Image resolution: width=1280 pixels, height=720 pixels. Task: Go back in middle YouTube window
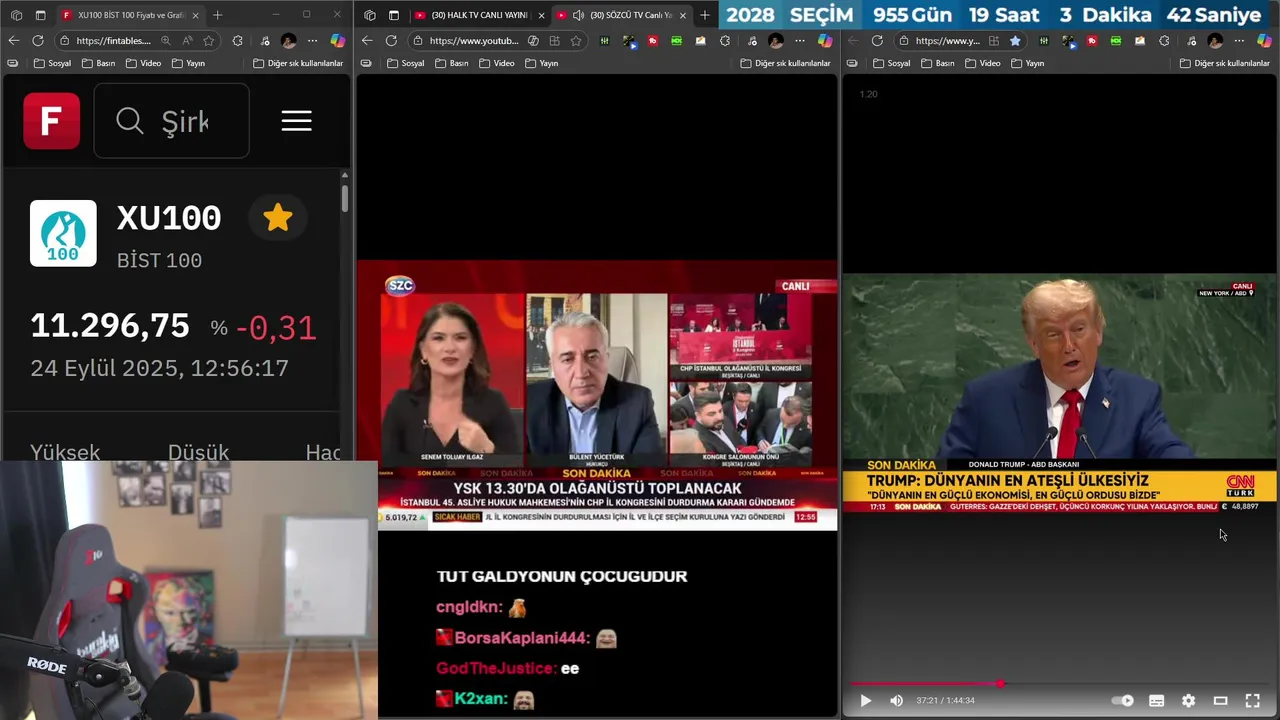[367, 40]
